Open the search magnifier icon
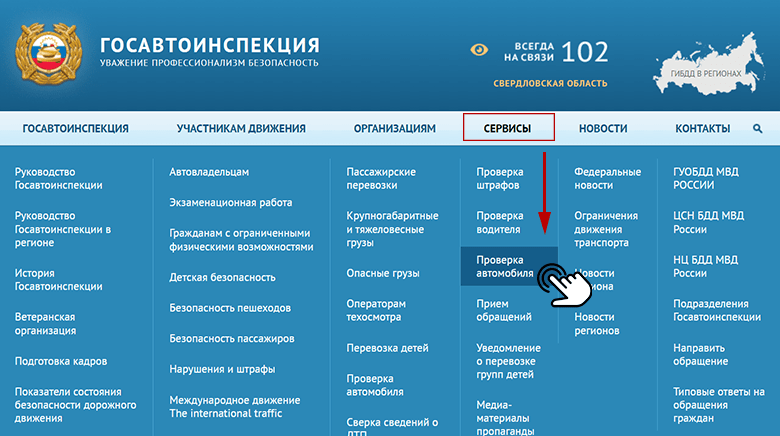Screen dimensions: 780x436 757,128
